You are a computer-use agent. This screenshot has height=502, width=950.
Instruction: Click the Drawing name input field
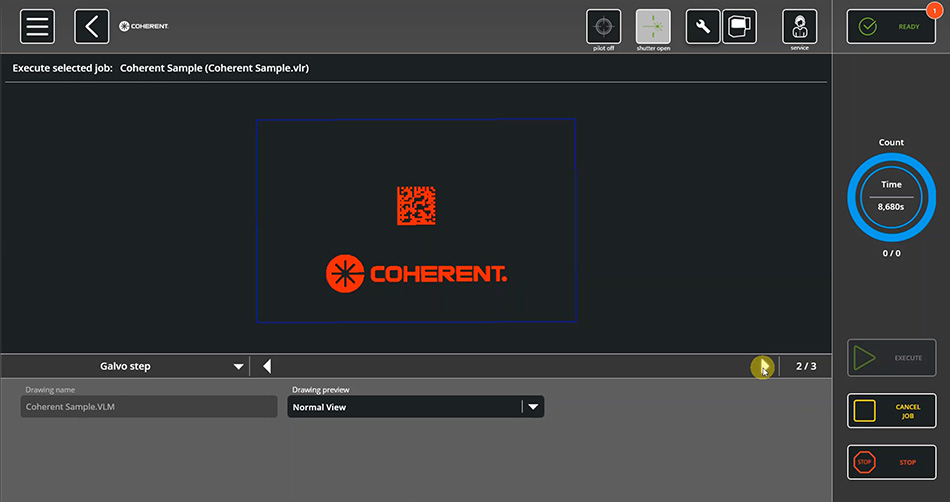[x=149, y=407]
